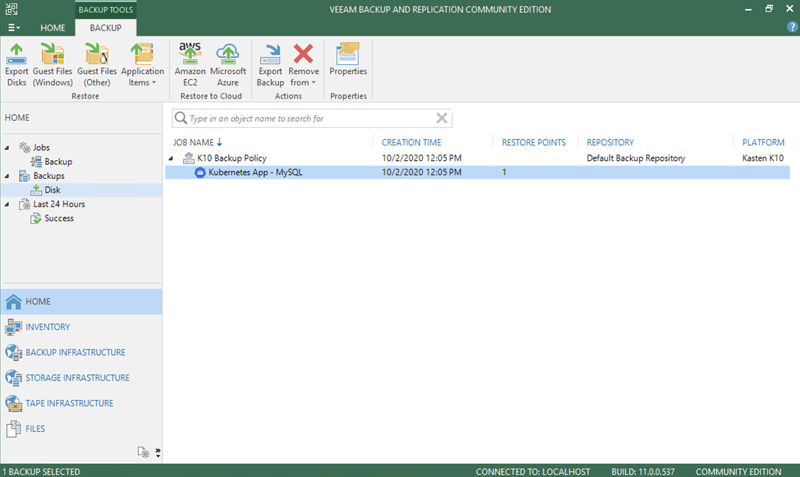Screen dimensions: 800x477
Task: Sort by the PLATFORM column header
Action: click(x=763, y=142)
